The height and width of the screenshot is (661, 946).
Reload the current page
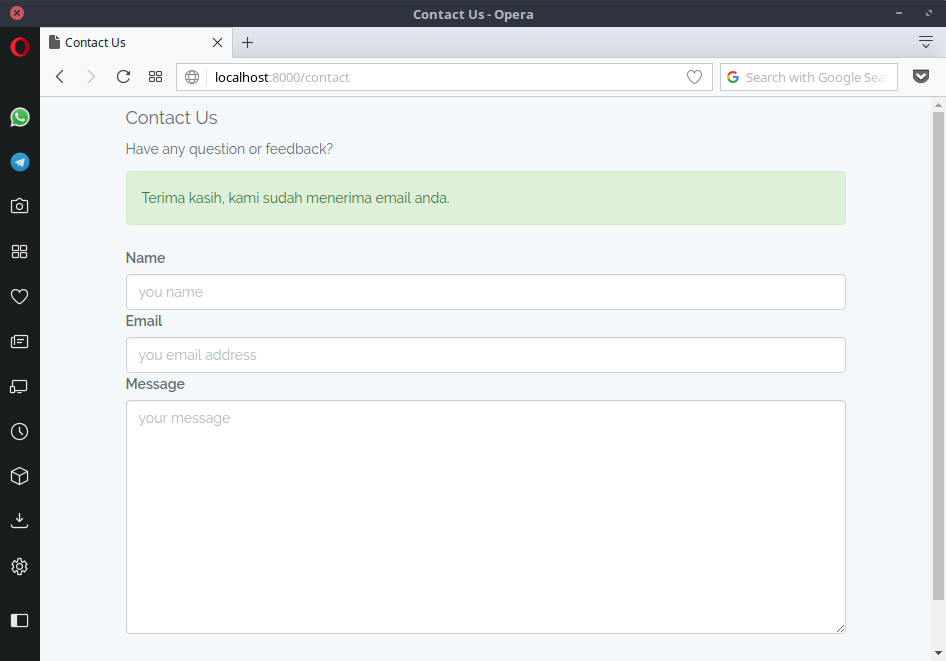click(x=123, y=77)
